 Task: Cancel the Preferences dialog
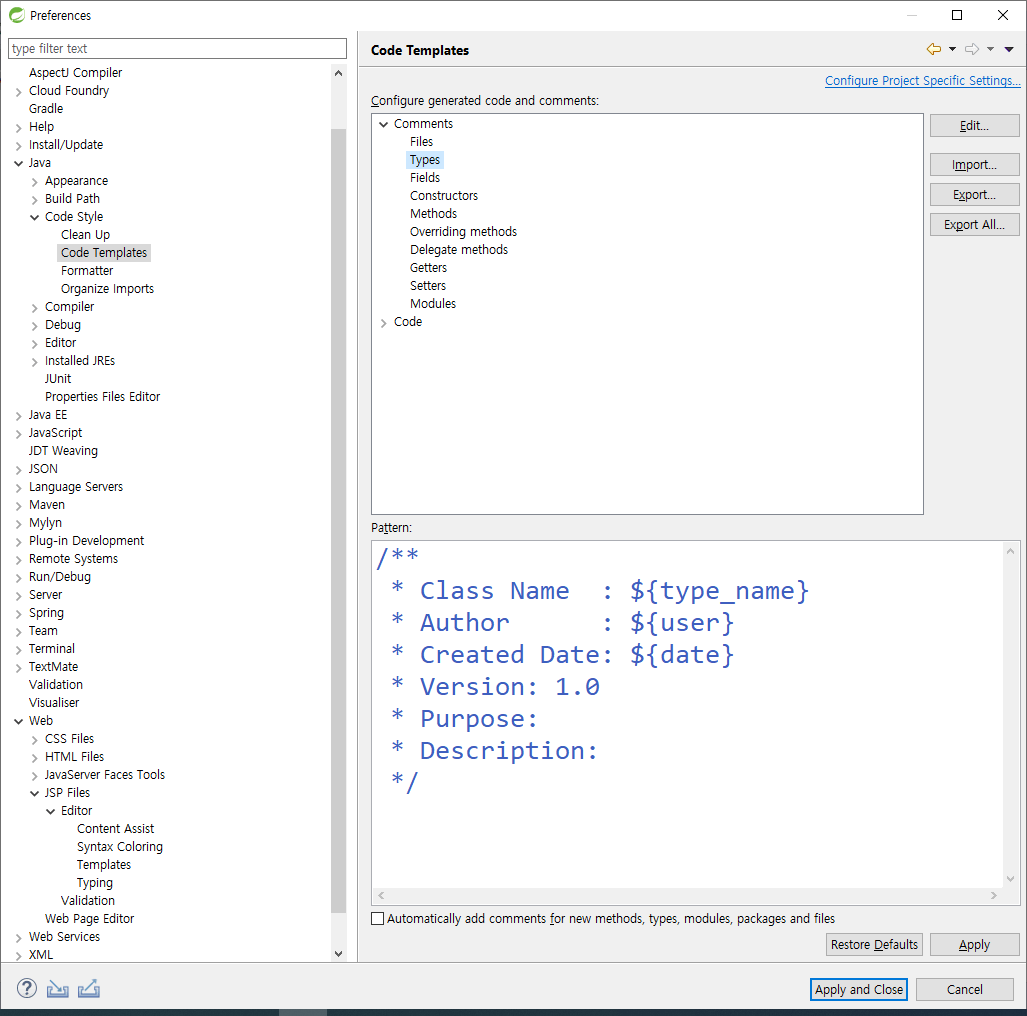coord(964,989)
